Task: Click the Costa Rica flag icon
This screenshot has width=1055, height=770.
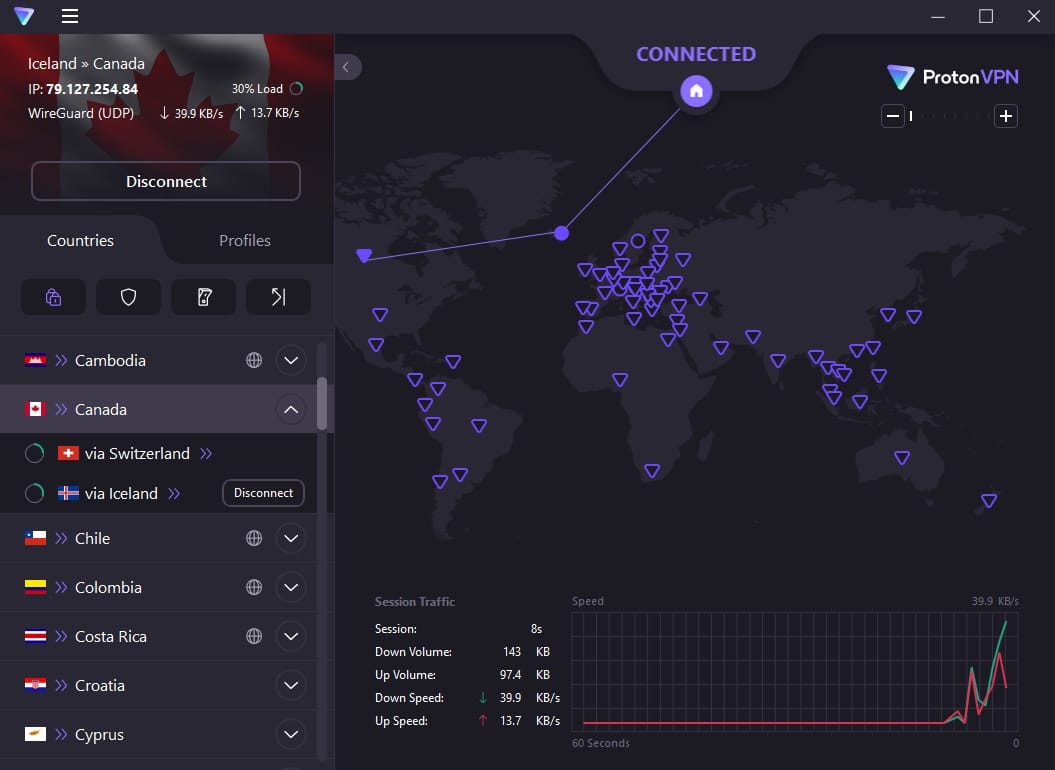Action: (x=36, y=636)
